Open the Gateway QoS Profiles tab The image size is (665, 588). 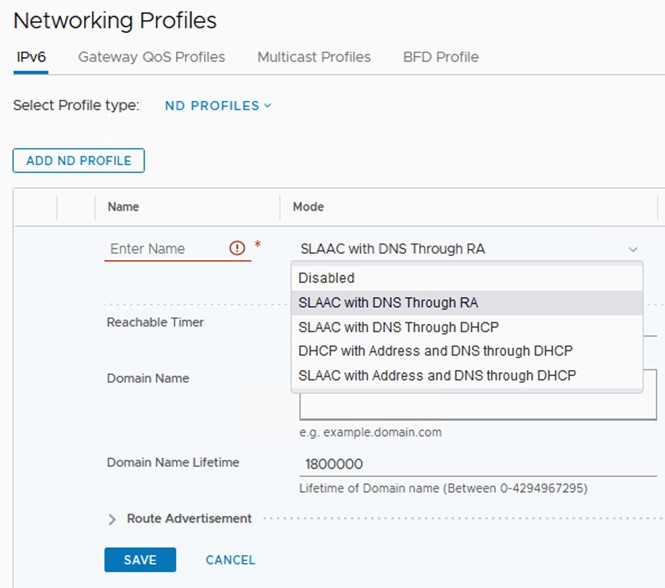coord(151,57)
